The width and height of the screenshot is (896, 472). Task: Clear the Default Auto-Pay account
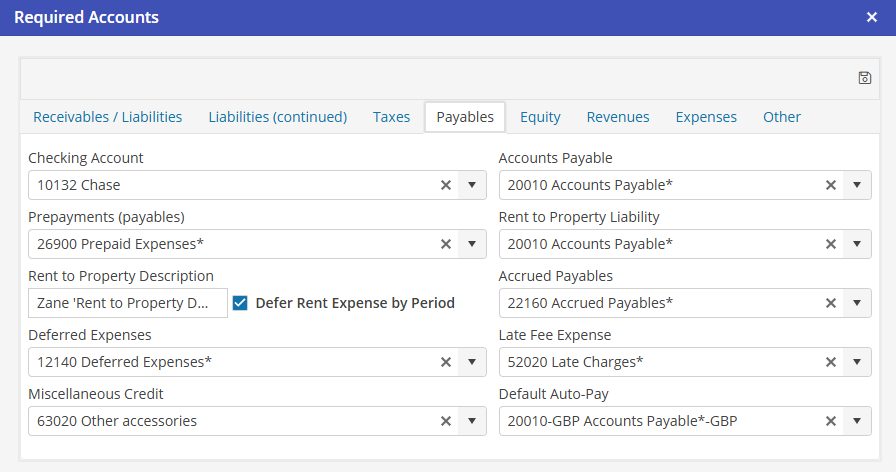[x=830, y=421]
